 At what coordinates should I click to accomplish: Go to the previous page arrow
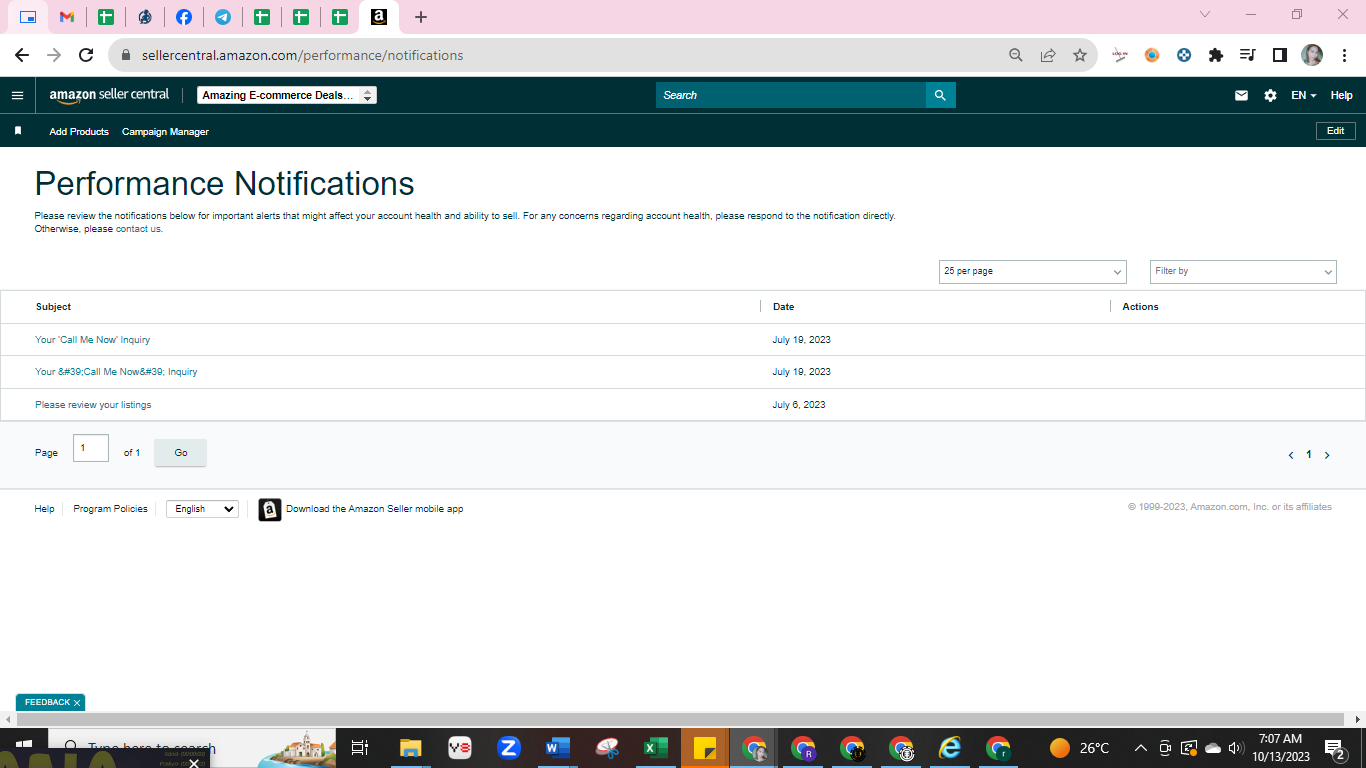coord(1291,455)
